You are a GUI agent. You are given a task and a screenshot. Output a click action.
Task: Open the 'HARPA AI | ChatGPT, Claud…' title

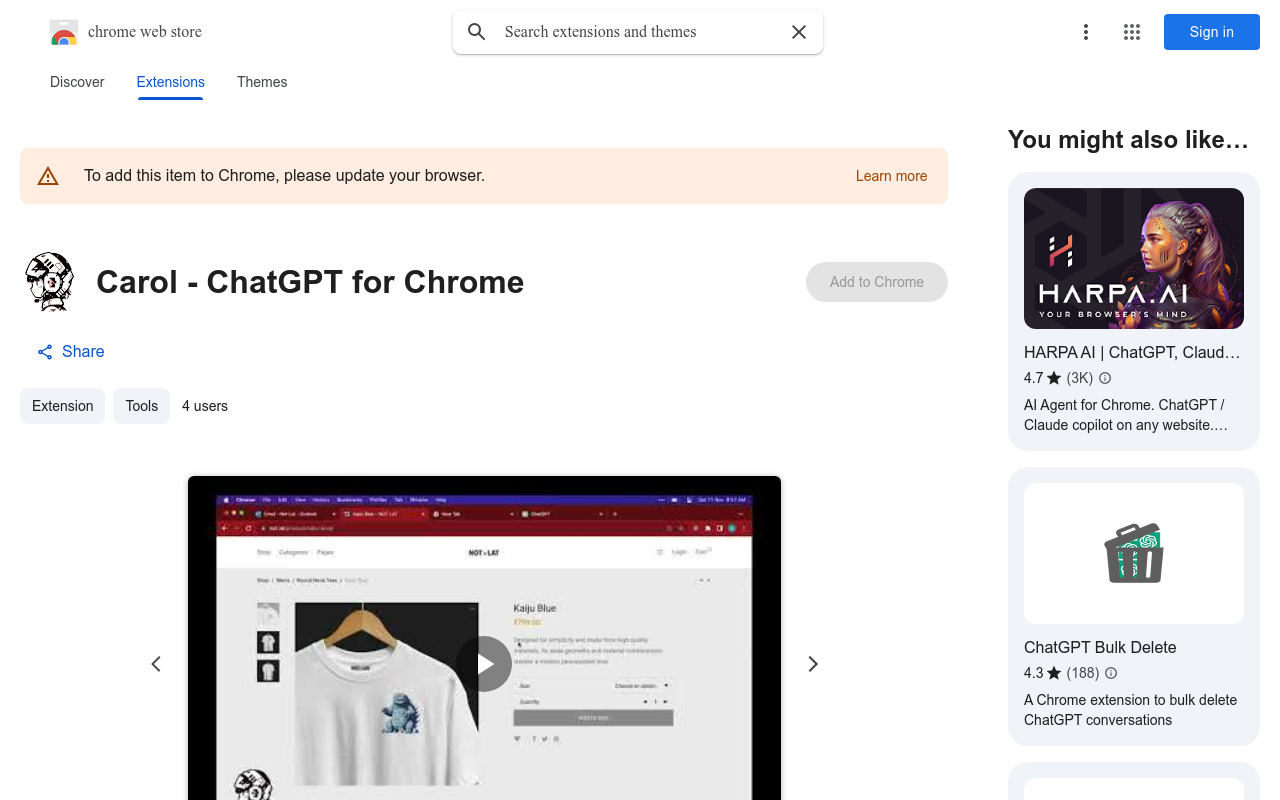click(1132, 352)
